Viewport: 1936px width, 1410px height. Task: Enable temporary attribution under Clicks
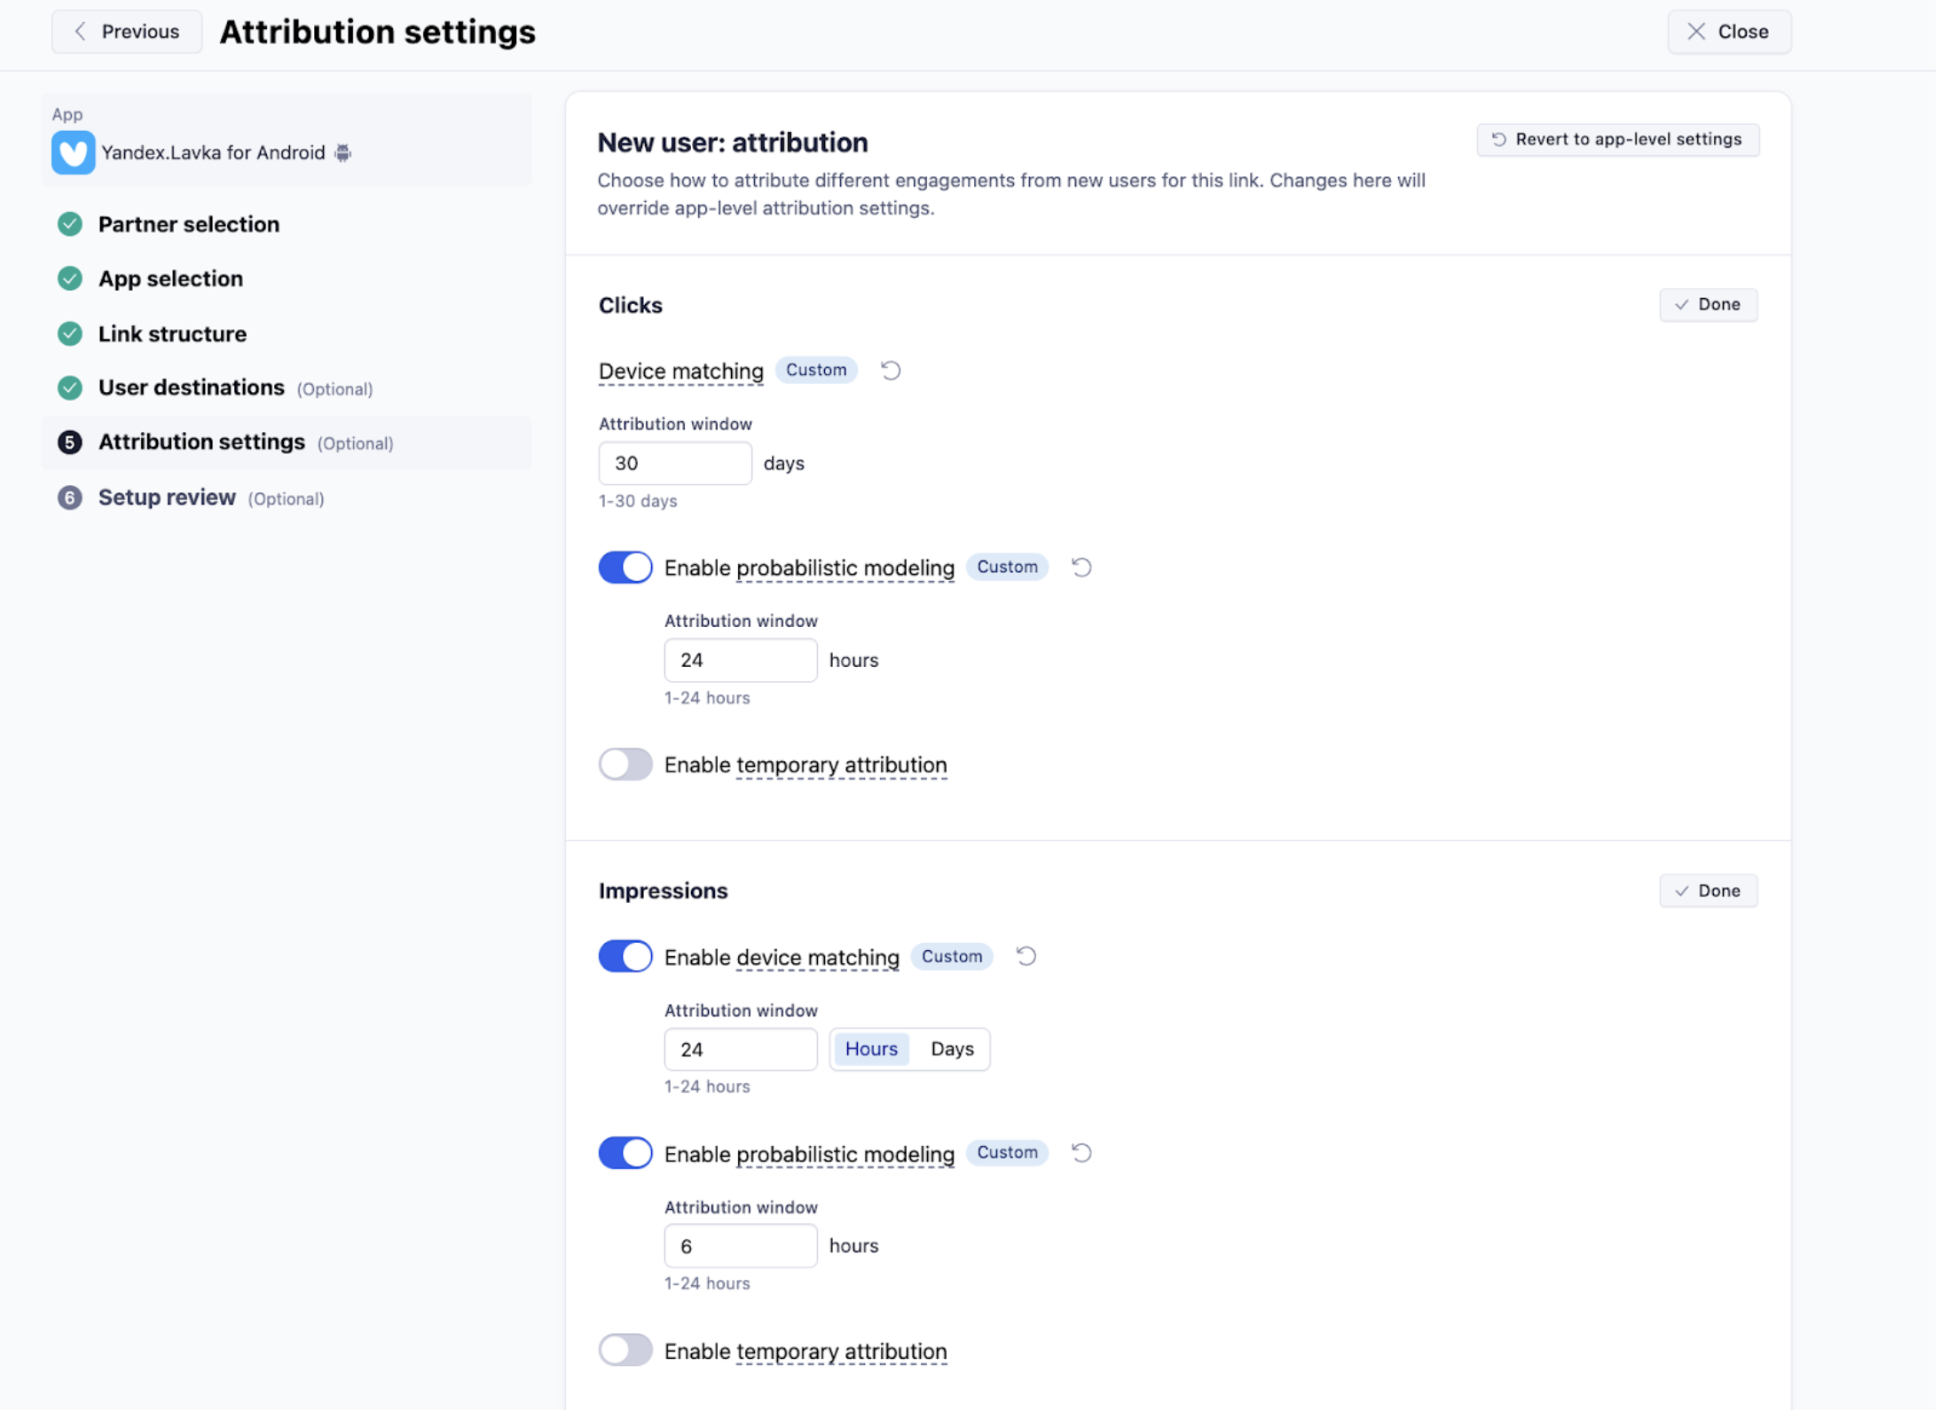[625, 765]
